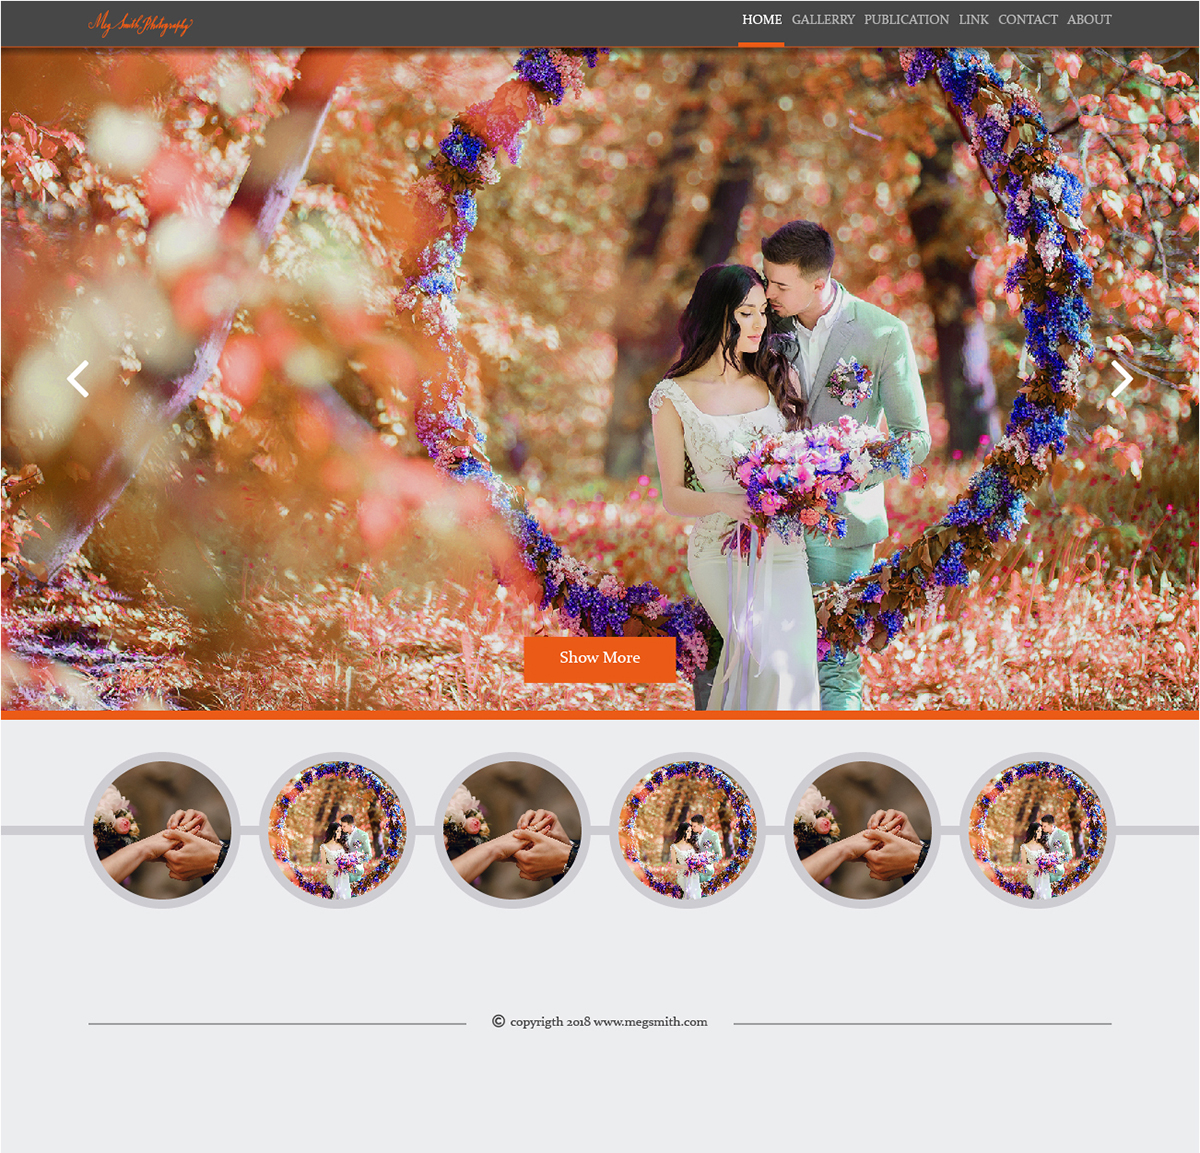Open the CONTACT page
The image size is (1200, 1153).
pos(1027,19)
